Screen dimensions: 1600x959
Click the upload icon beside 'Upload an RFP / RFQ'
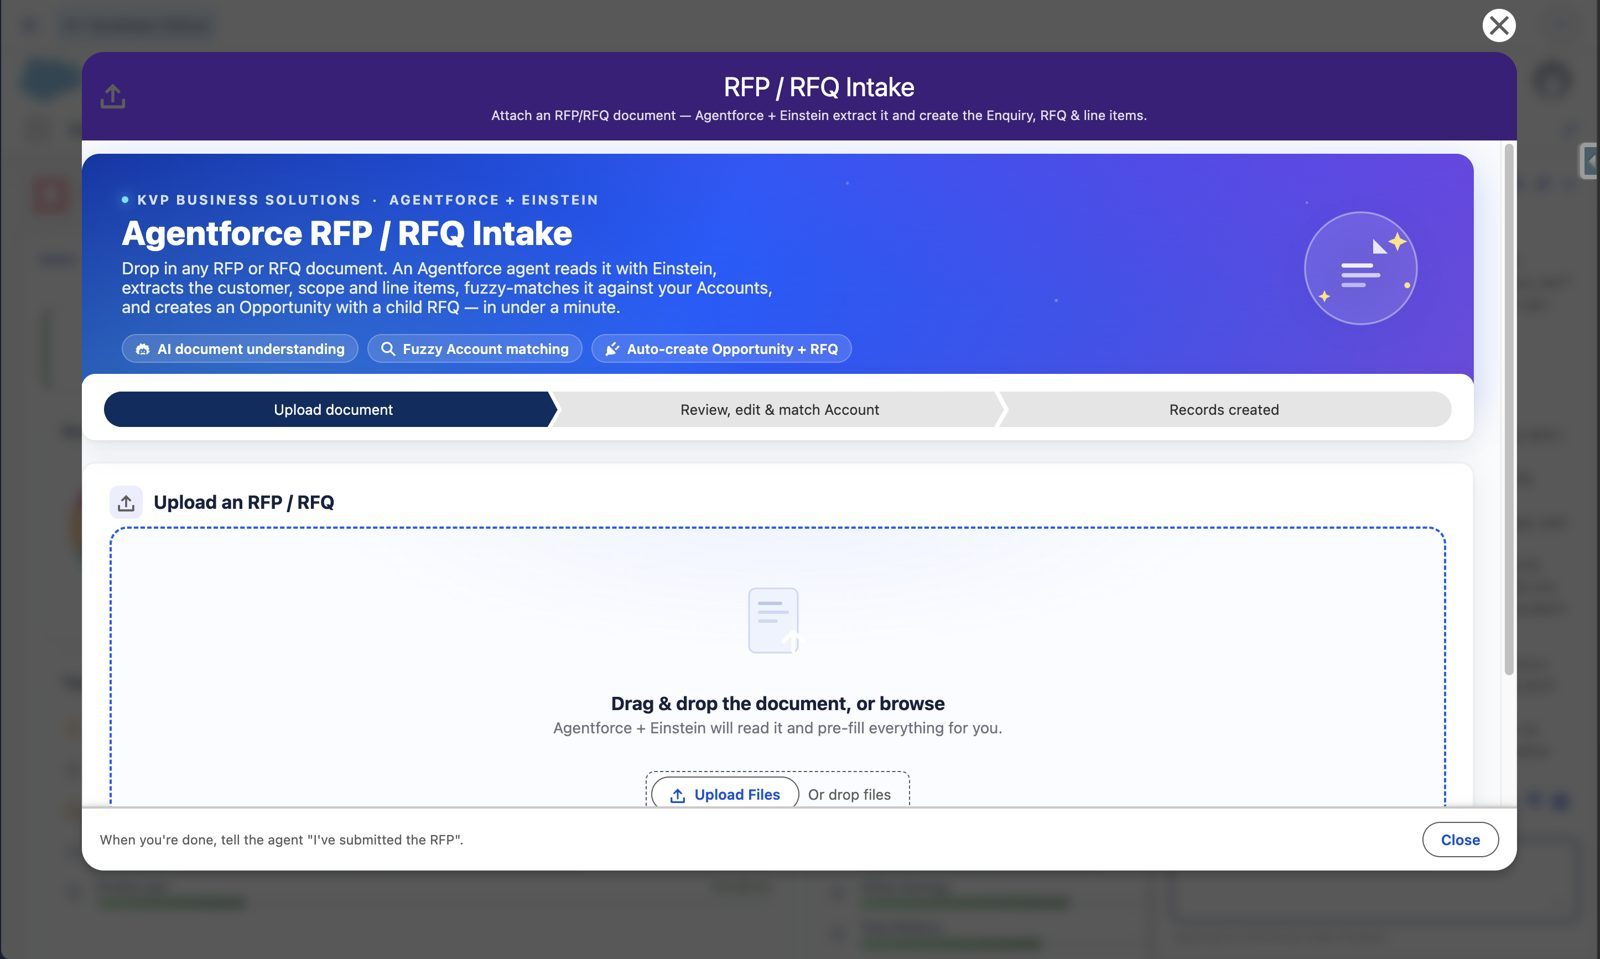pyautogui.click(x=126, y=502)
